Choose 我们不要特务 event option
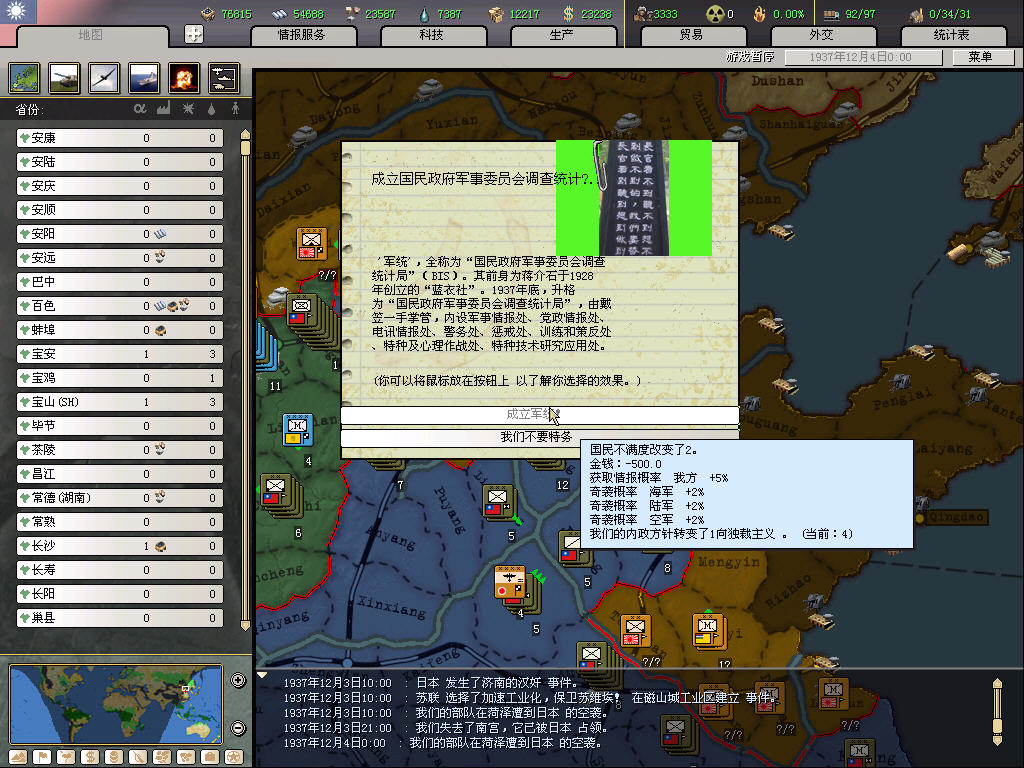This screenshot has width=1024, height=768. tap(539, 437)
